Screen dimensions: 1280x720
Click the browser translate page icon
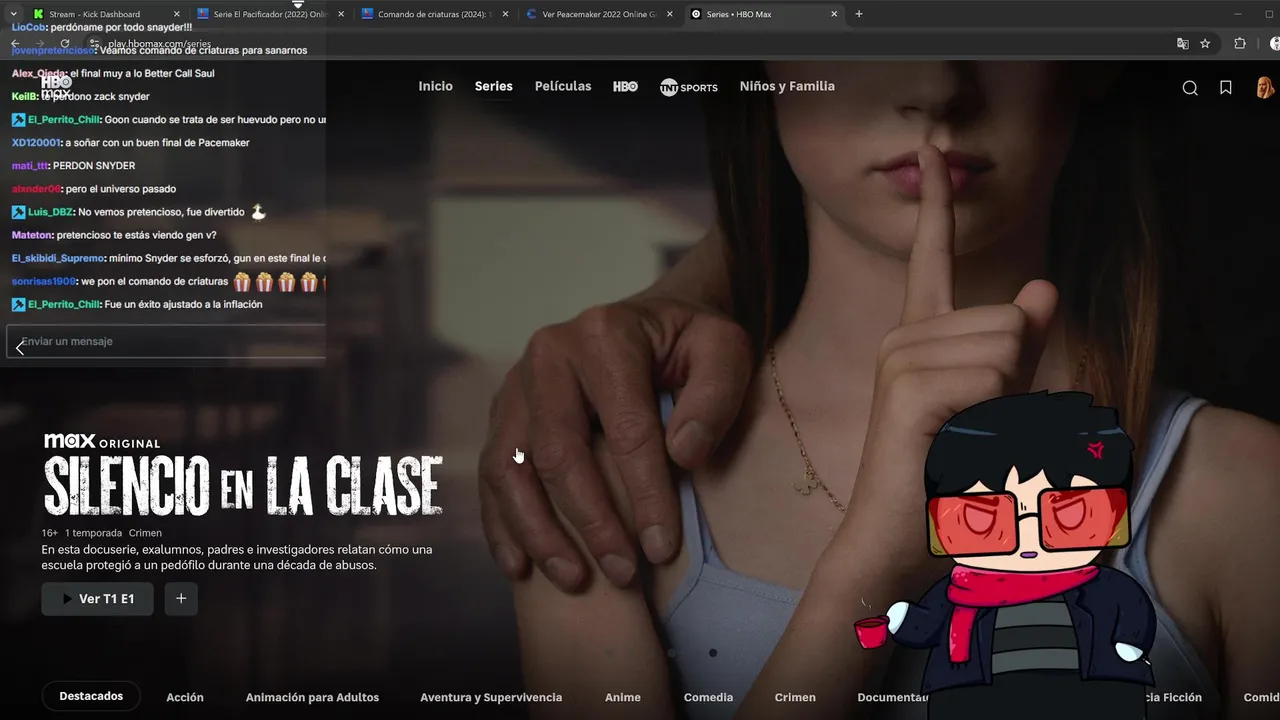point(1182,44)
